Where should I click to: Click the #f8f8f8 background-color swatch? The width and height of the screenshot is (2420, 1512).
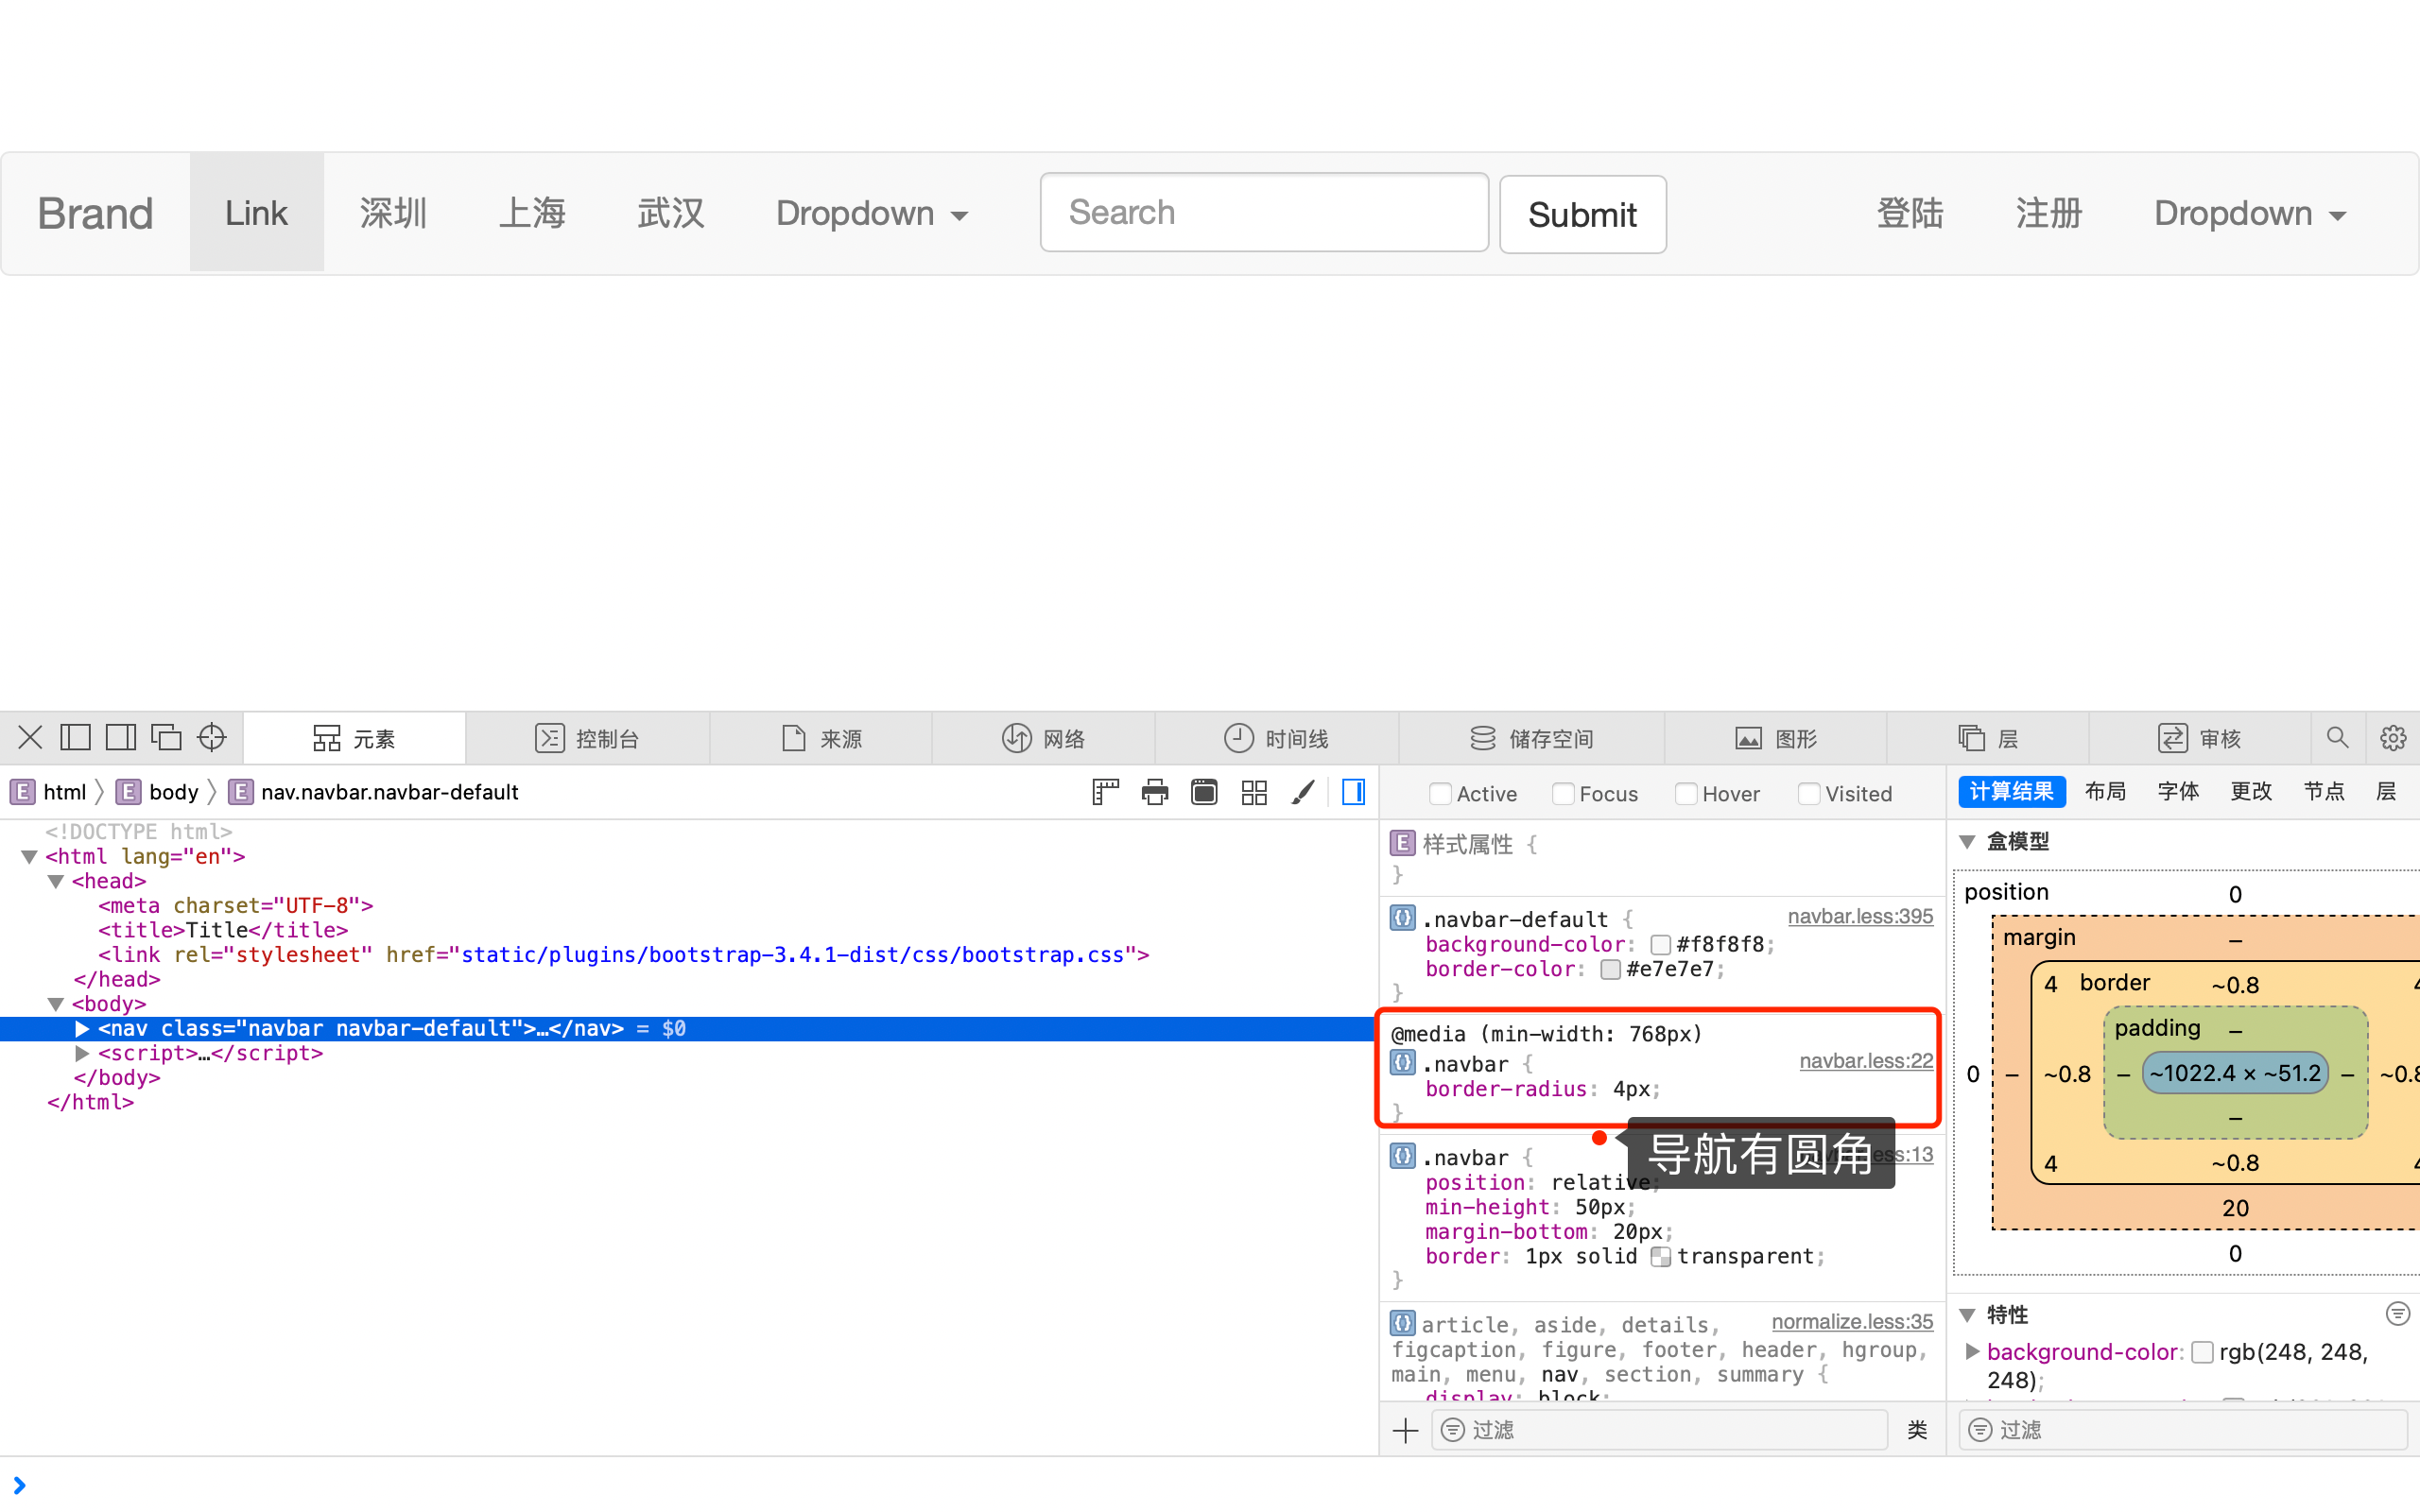tap(1660, 945)
